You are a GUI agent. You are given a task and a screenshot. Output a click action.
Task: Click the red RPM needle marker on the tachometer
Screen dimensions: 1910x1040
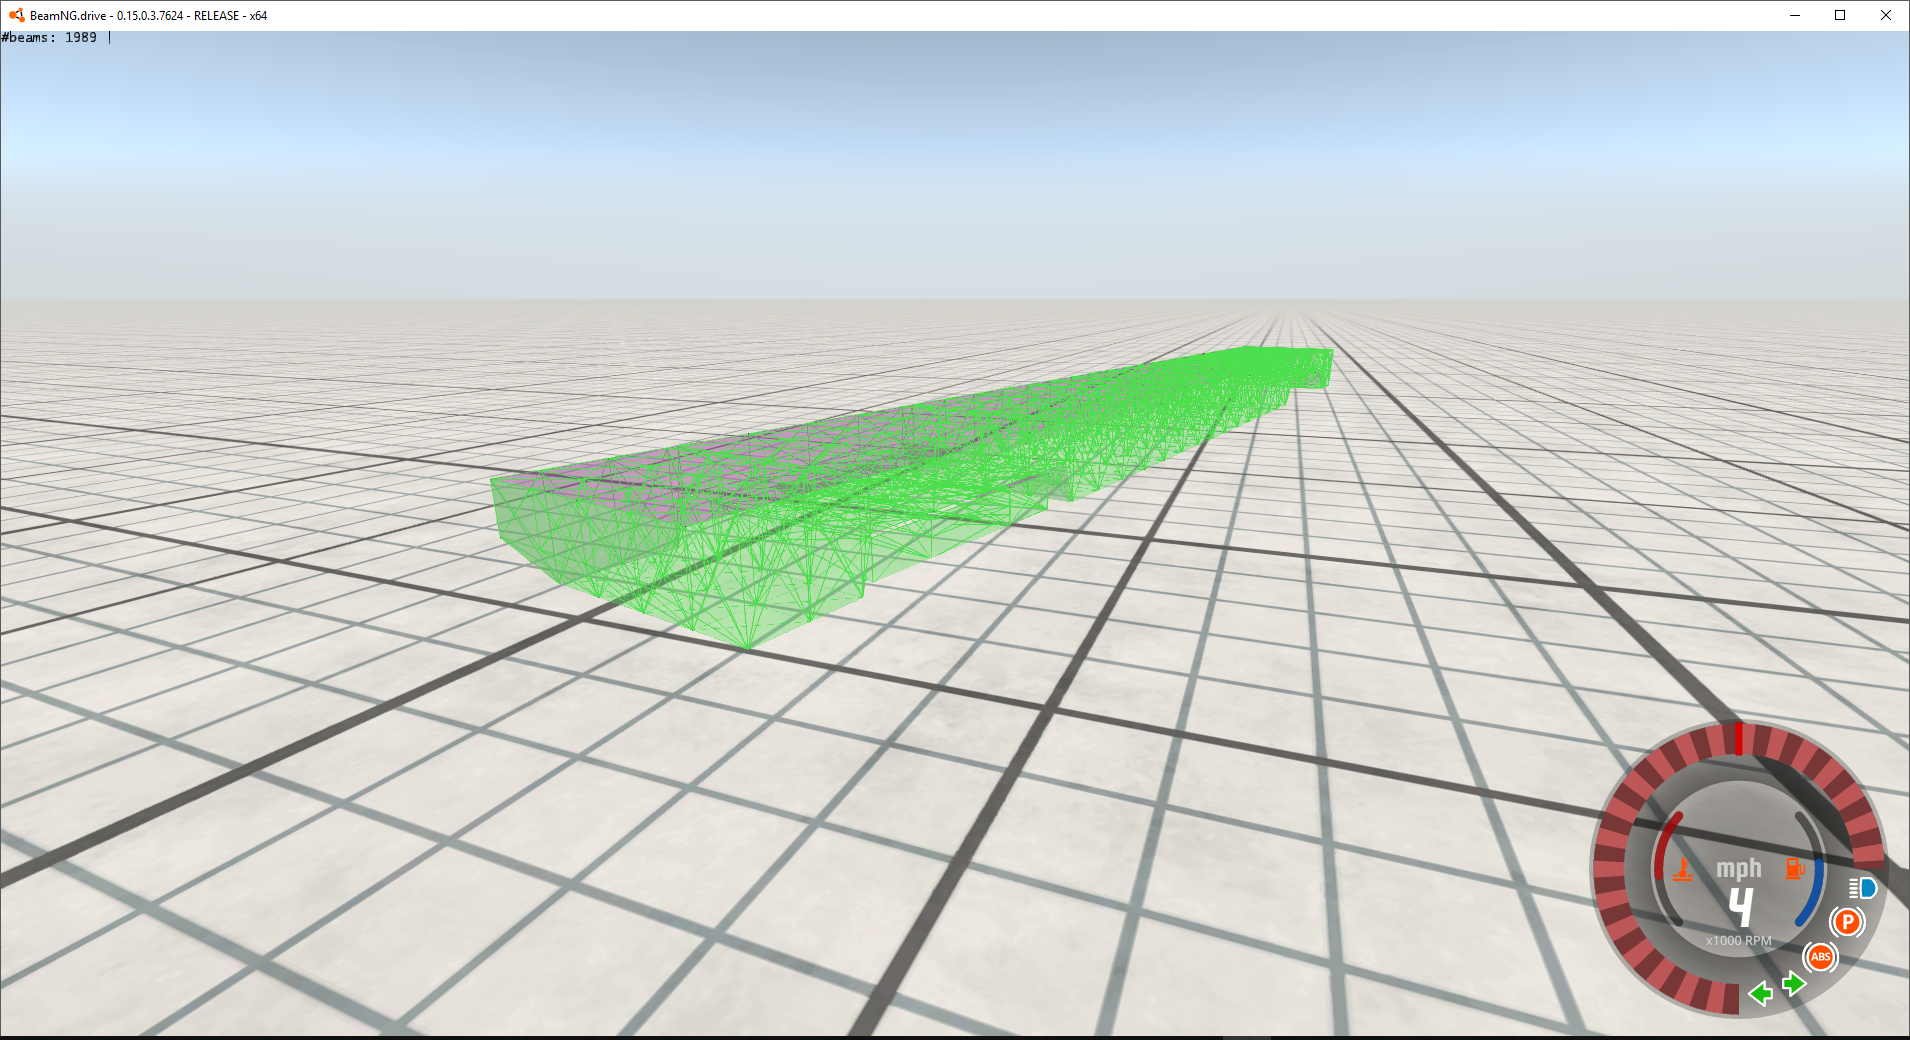1738,739
